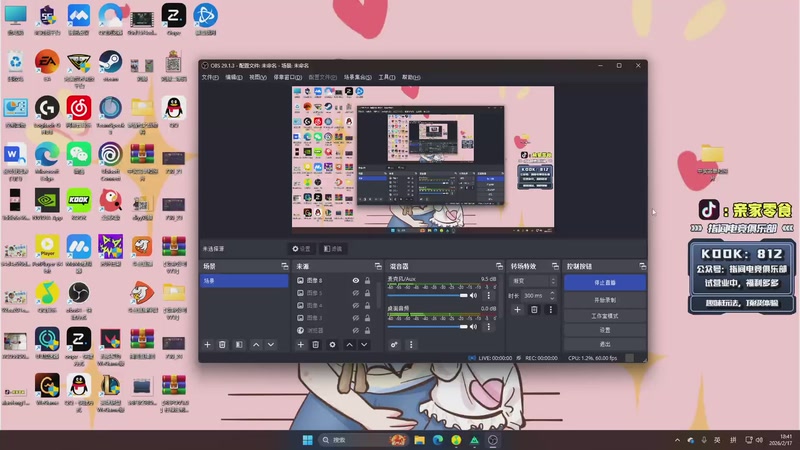Open the transition three-dot properties menu
The image size is (800, 450).
tap(551, 310)
